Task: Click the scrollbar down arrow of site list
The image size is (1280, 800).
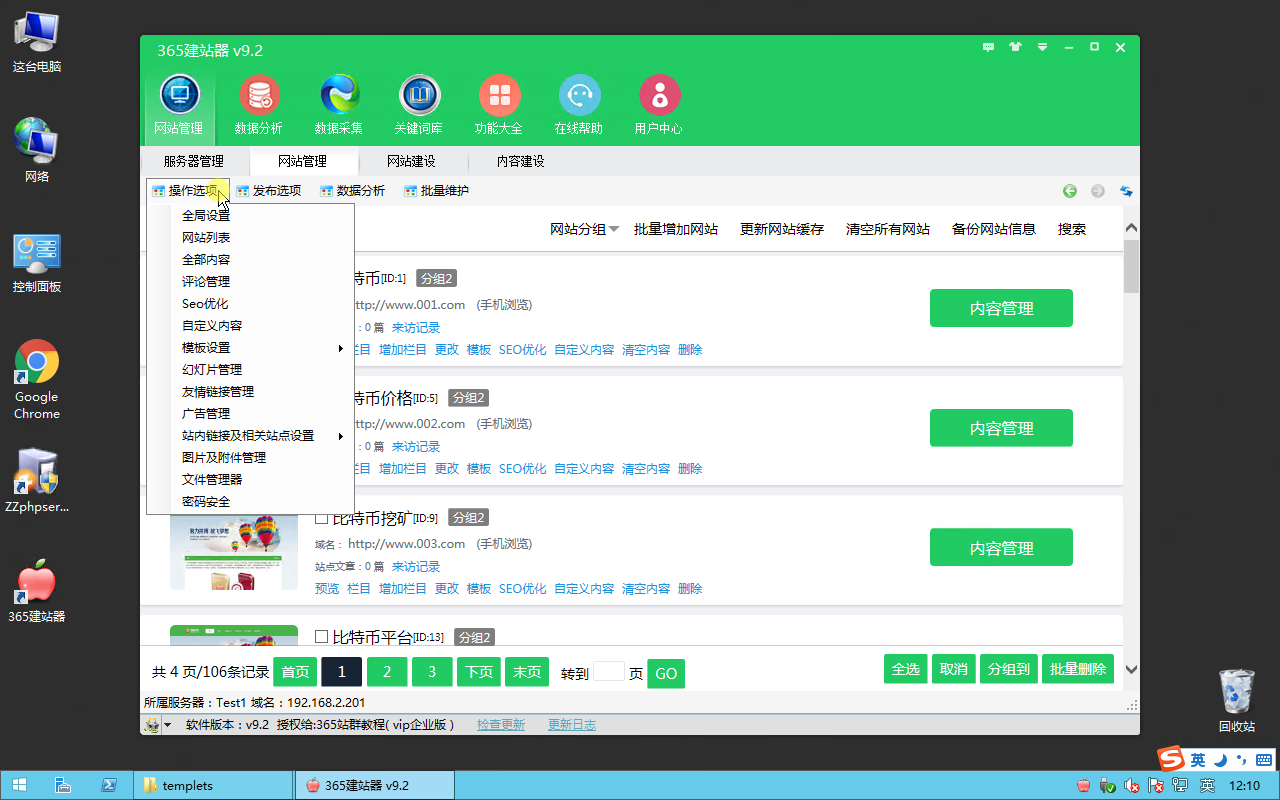Action: point(1131,669)
